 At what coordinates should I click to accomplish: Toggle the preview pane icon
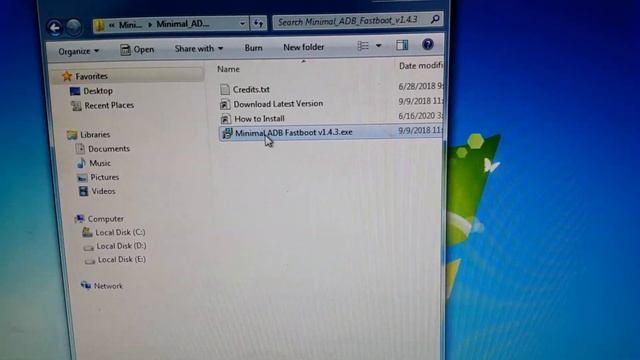pyautogui.click(x=402, y=45)
